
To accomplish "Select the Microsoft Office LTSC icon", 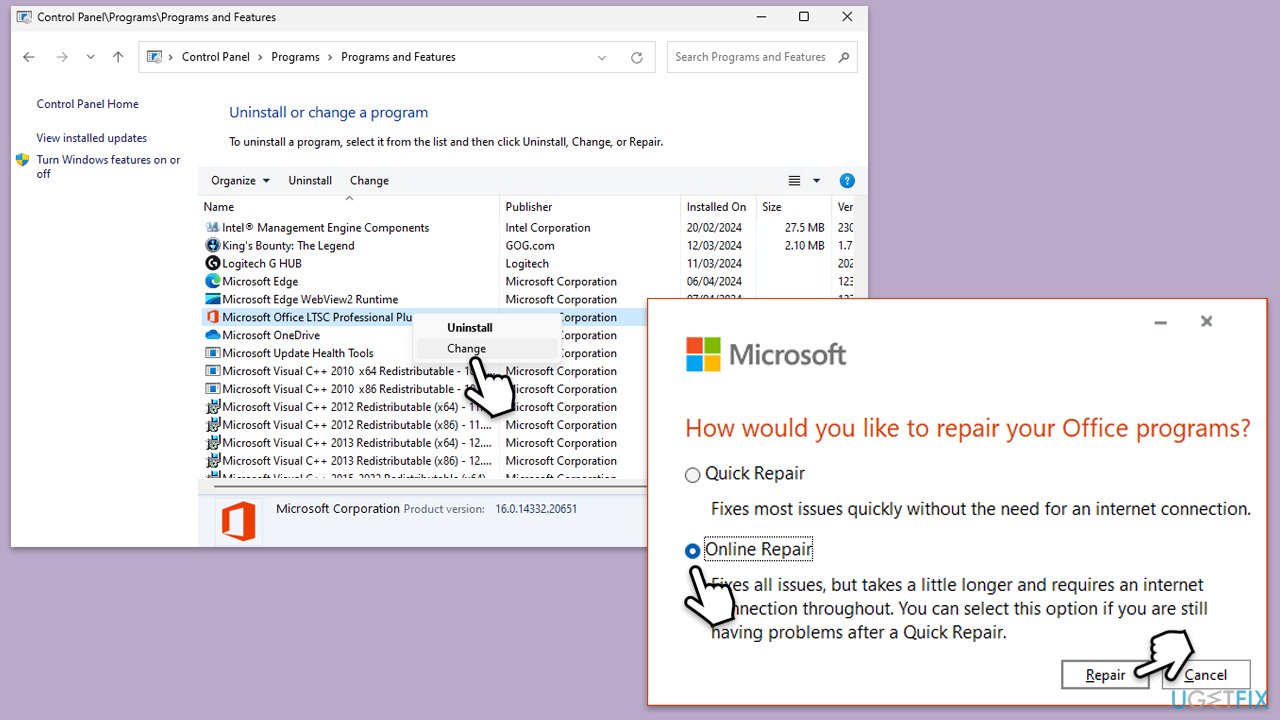I will tap(212, 318).
